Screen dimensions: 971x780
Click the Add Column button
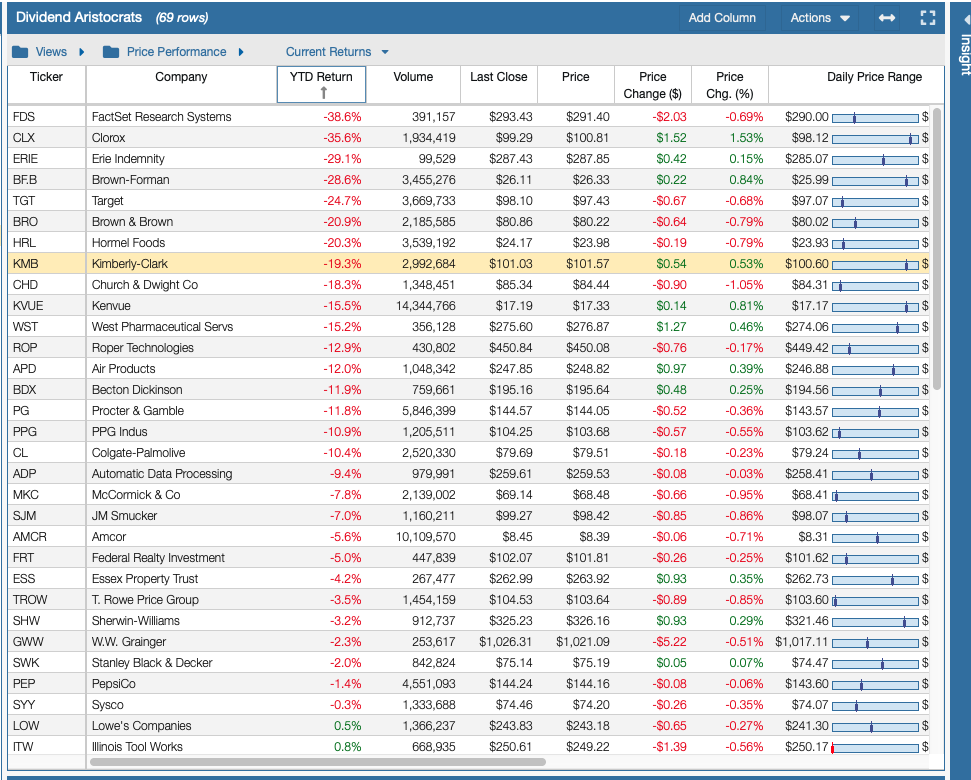coord(722,17)
